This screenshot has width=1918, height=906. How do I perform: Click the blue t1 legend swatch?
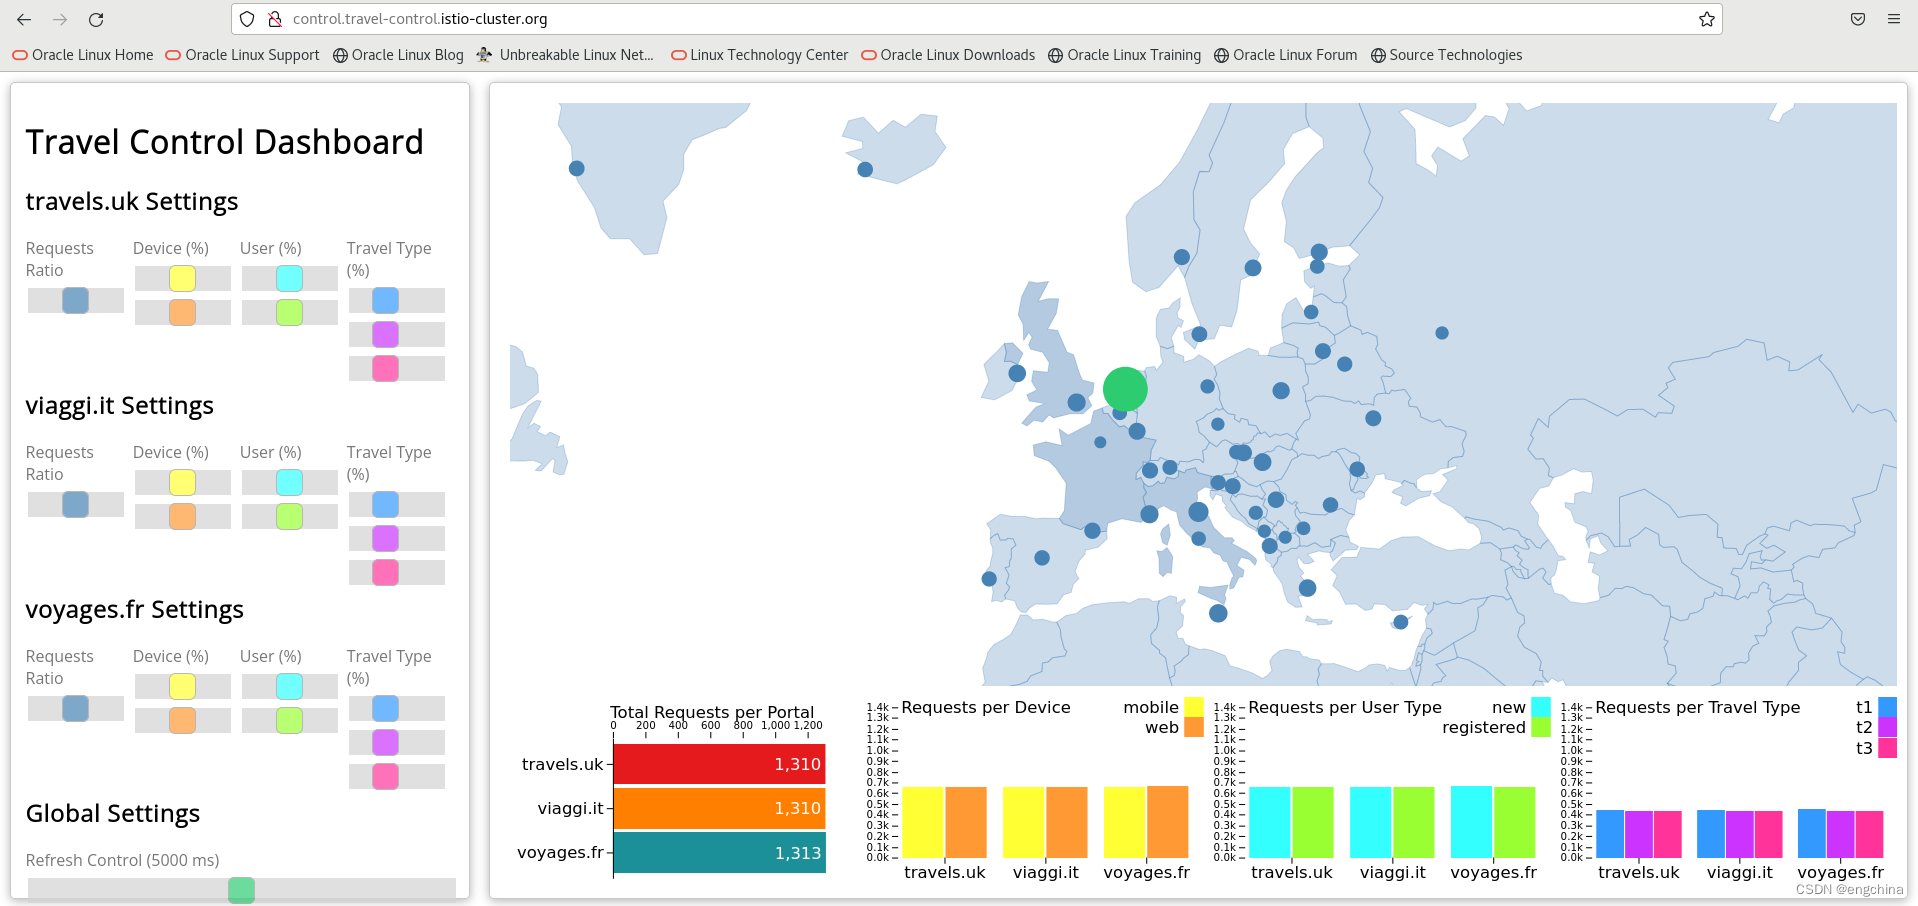click(x=1888, y=707)
